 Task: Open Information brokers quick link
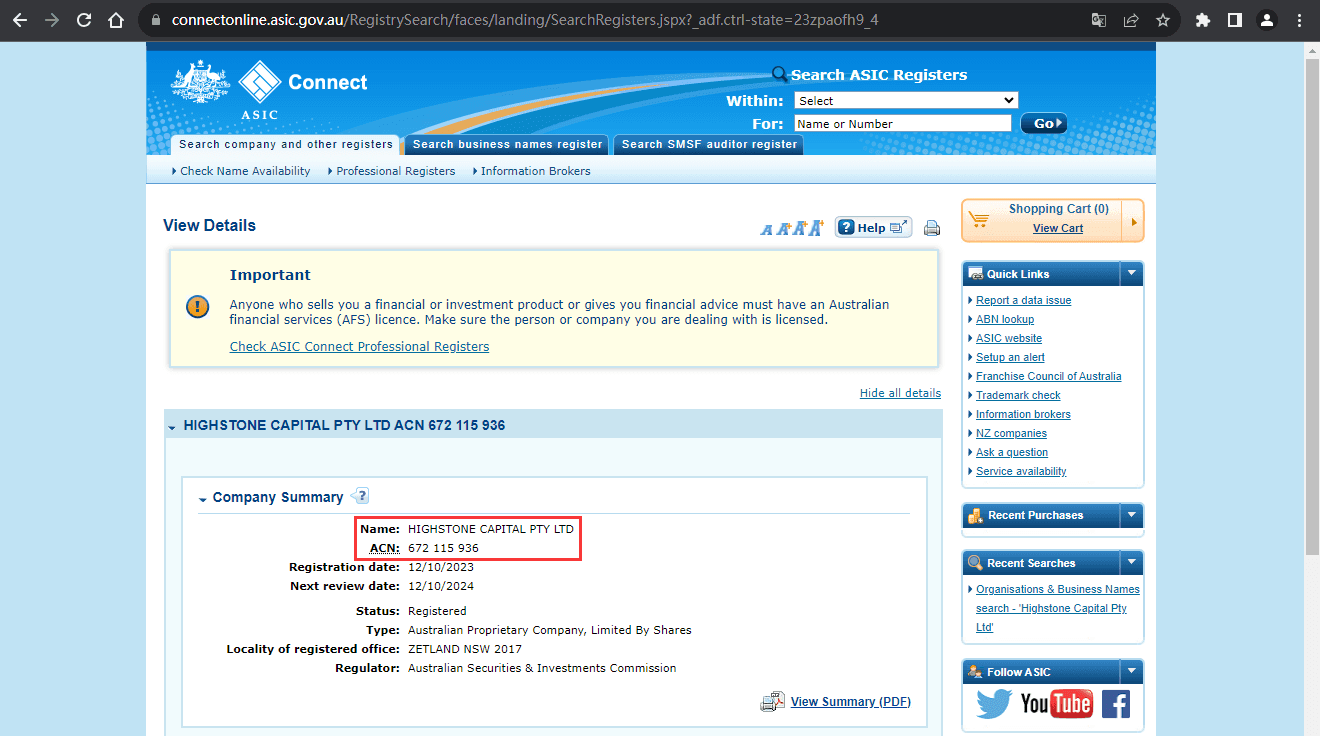(1023, 414)
